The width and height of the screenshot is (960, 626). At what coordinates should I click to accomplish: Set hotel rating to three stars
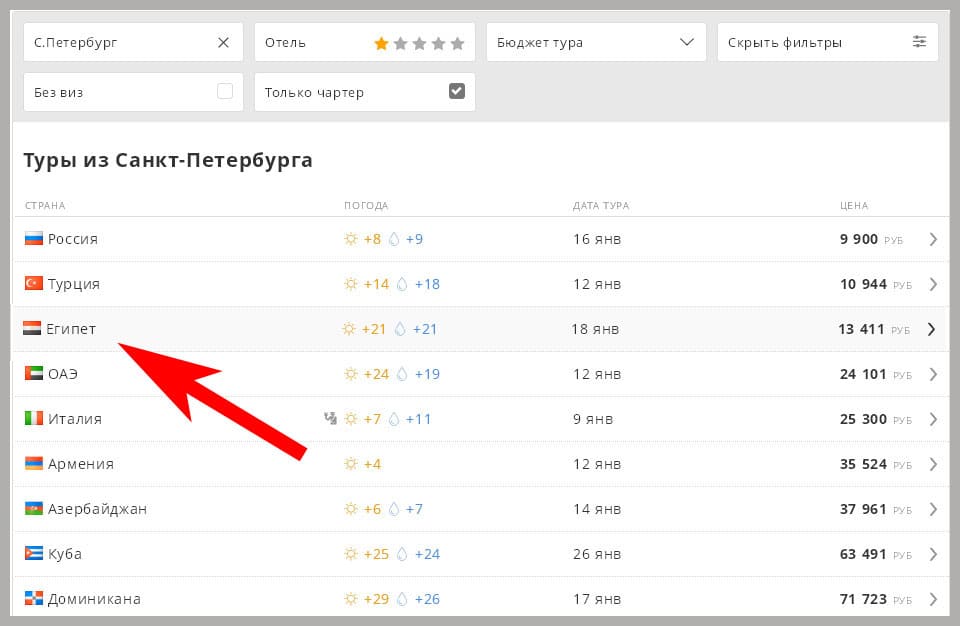(x=419, y=43)
